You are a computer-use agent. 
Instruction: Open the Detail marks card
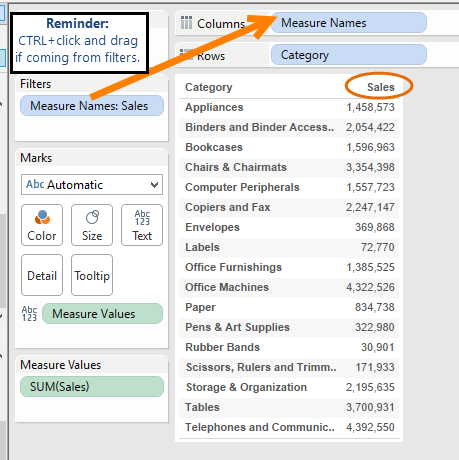click(42, 275)
